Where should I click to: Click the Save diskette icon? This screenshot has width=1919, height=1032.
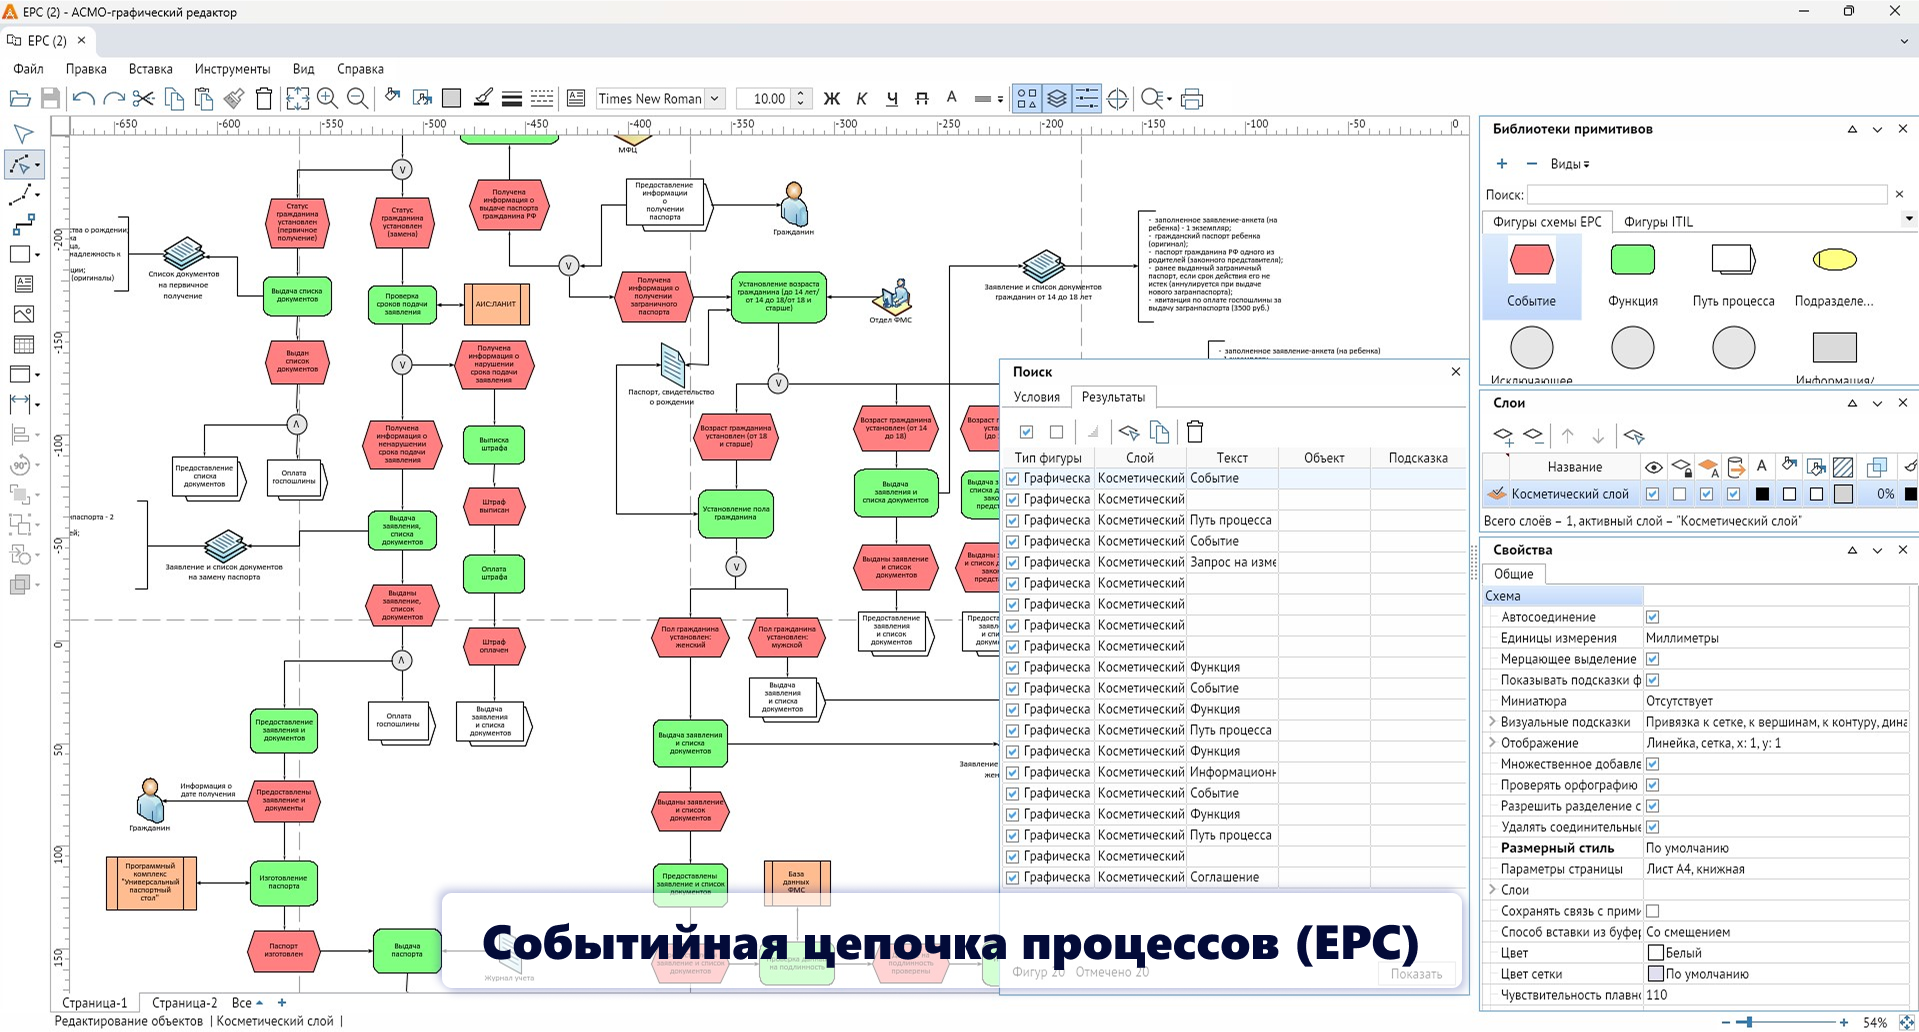point(50,98)
